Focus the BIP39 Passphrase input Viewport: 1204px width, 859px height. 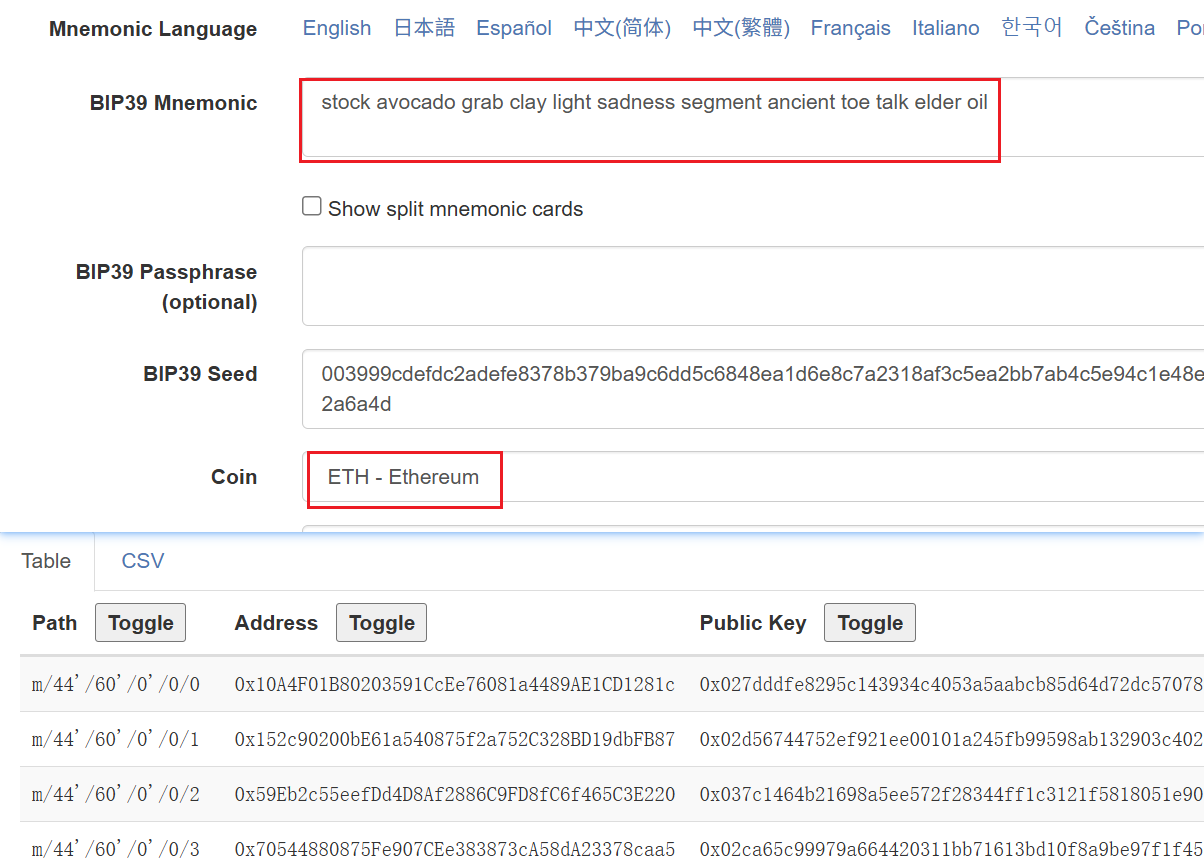pyautogui.click(x=752, y=286)
